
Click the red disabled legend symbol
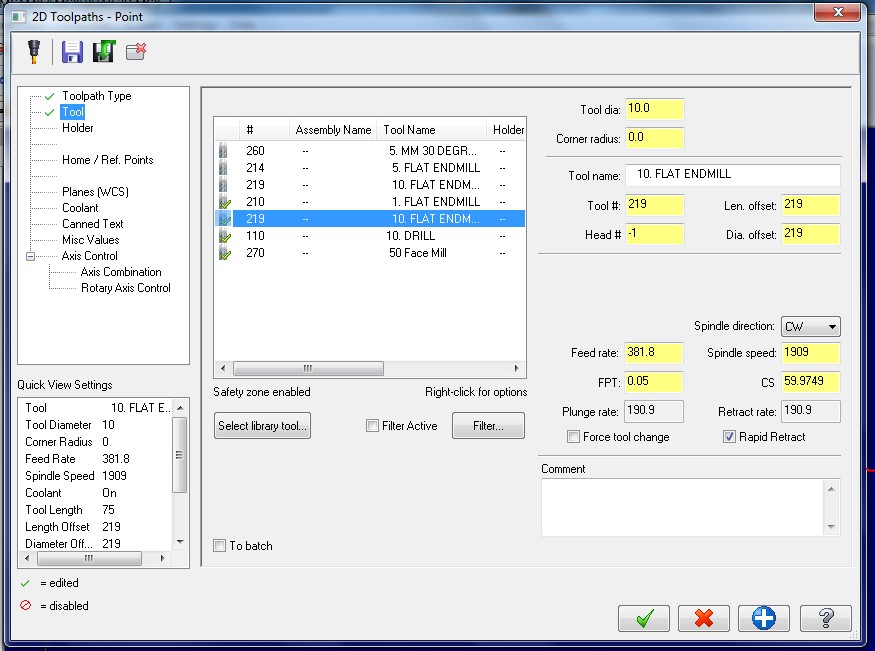[25, 605]
